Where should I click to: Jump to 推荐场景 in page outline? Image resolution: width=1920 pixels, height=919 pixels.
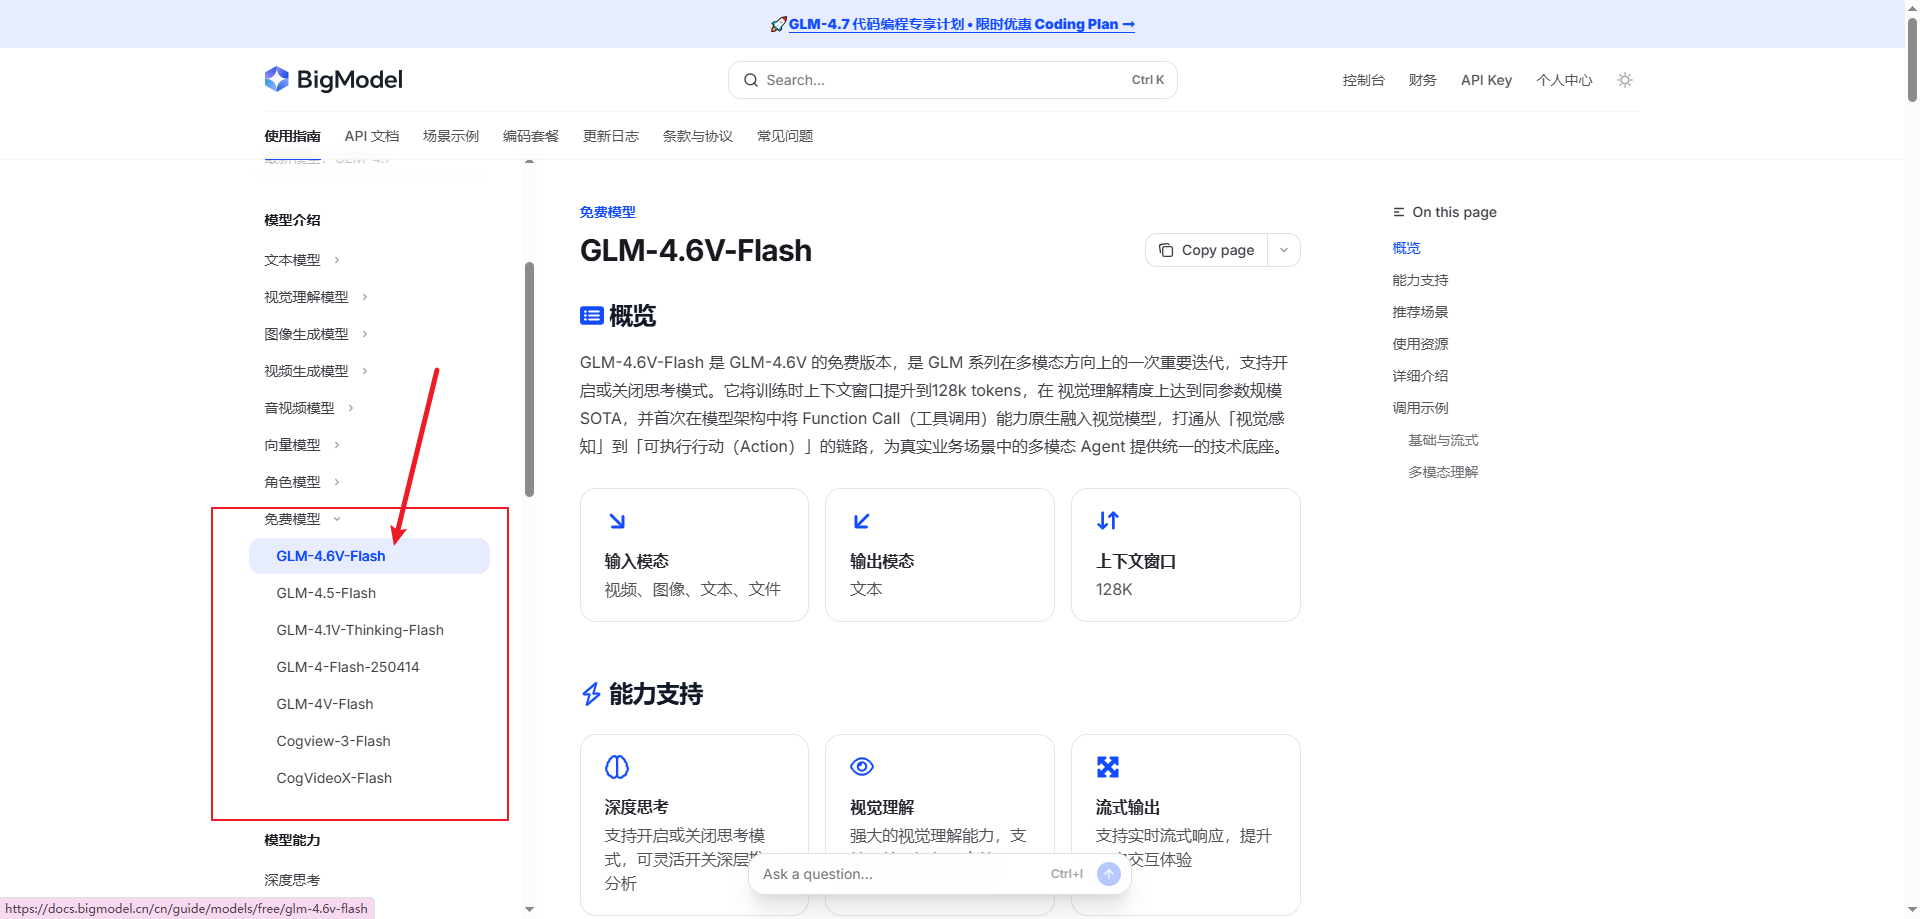tap(1420, 312)
